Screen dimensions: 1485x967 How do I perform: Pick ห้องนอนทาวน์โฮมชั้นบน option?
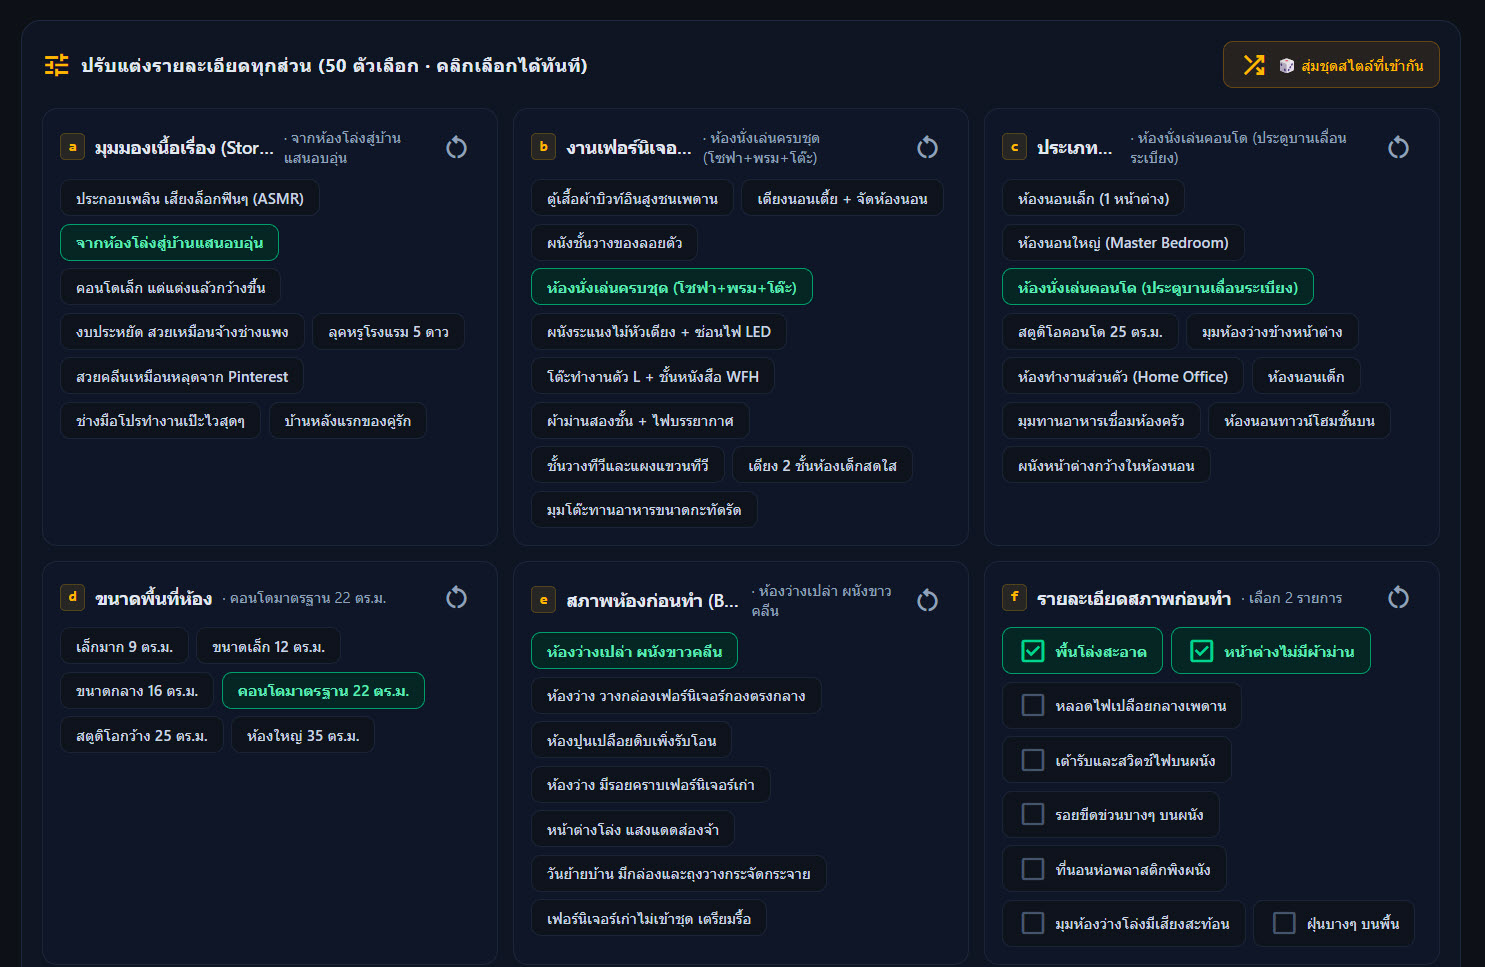click(1299, 421)
